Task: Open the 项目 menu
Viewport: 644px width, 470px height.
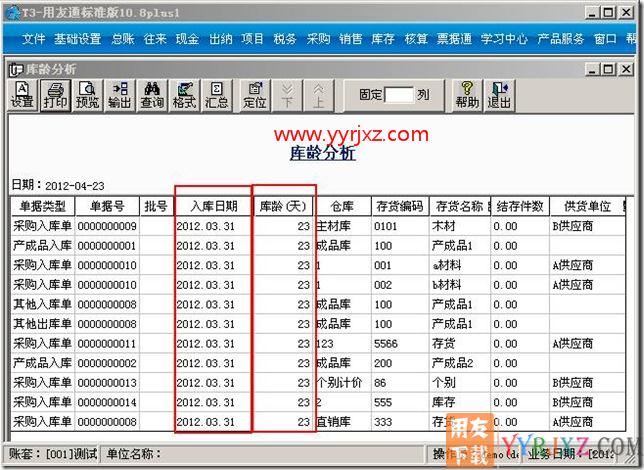Action: [x=253, y=39]
